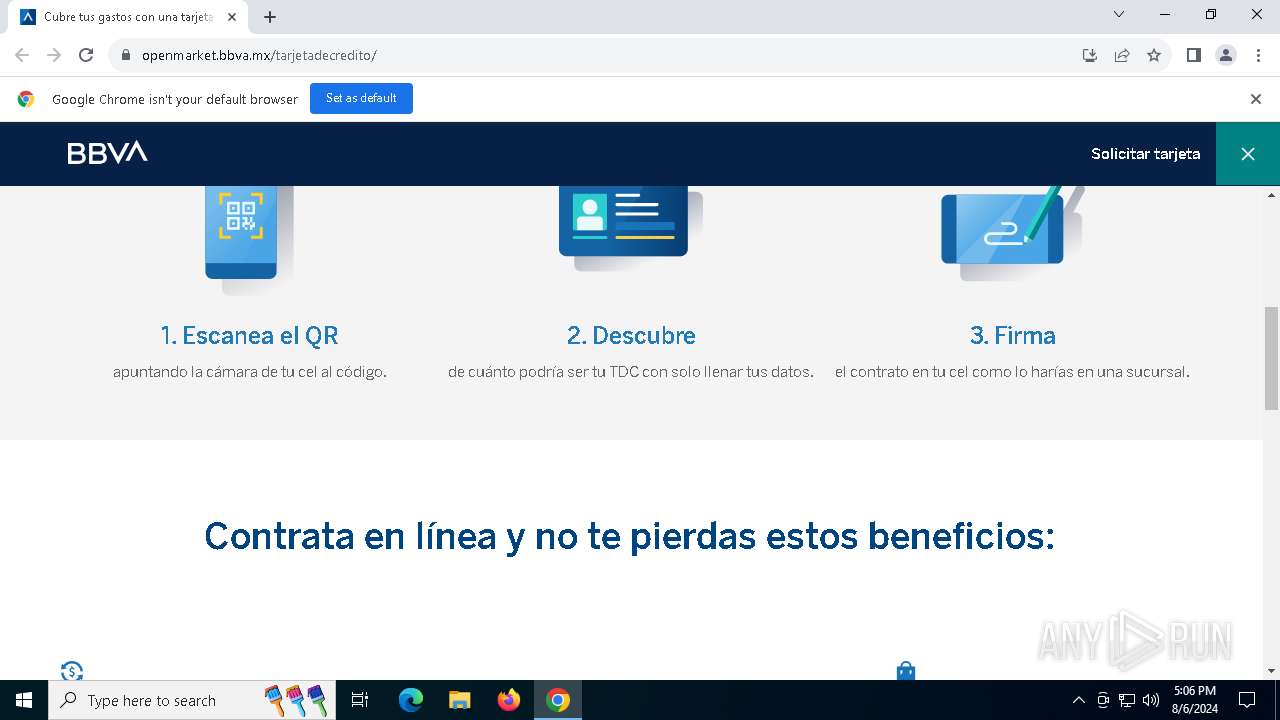Open the volume control tray icon
This screenshot has height=720, width=1280.
pos(1151,700)
